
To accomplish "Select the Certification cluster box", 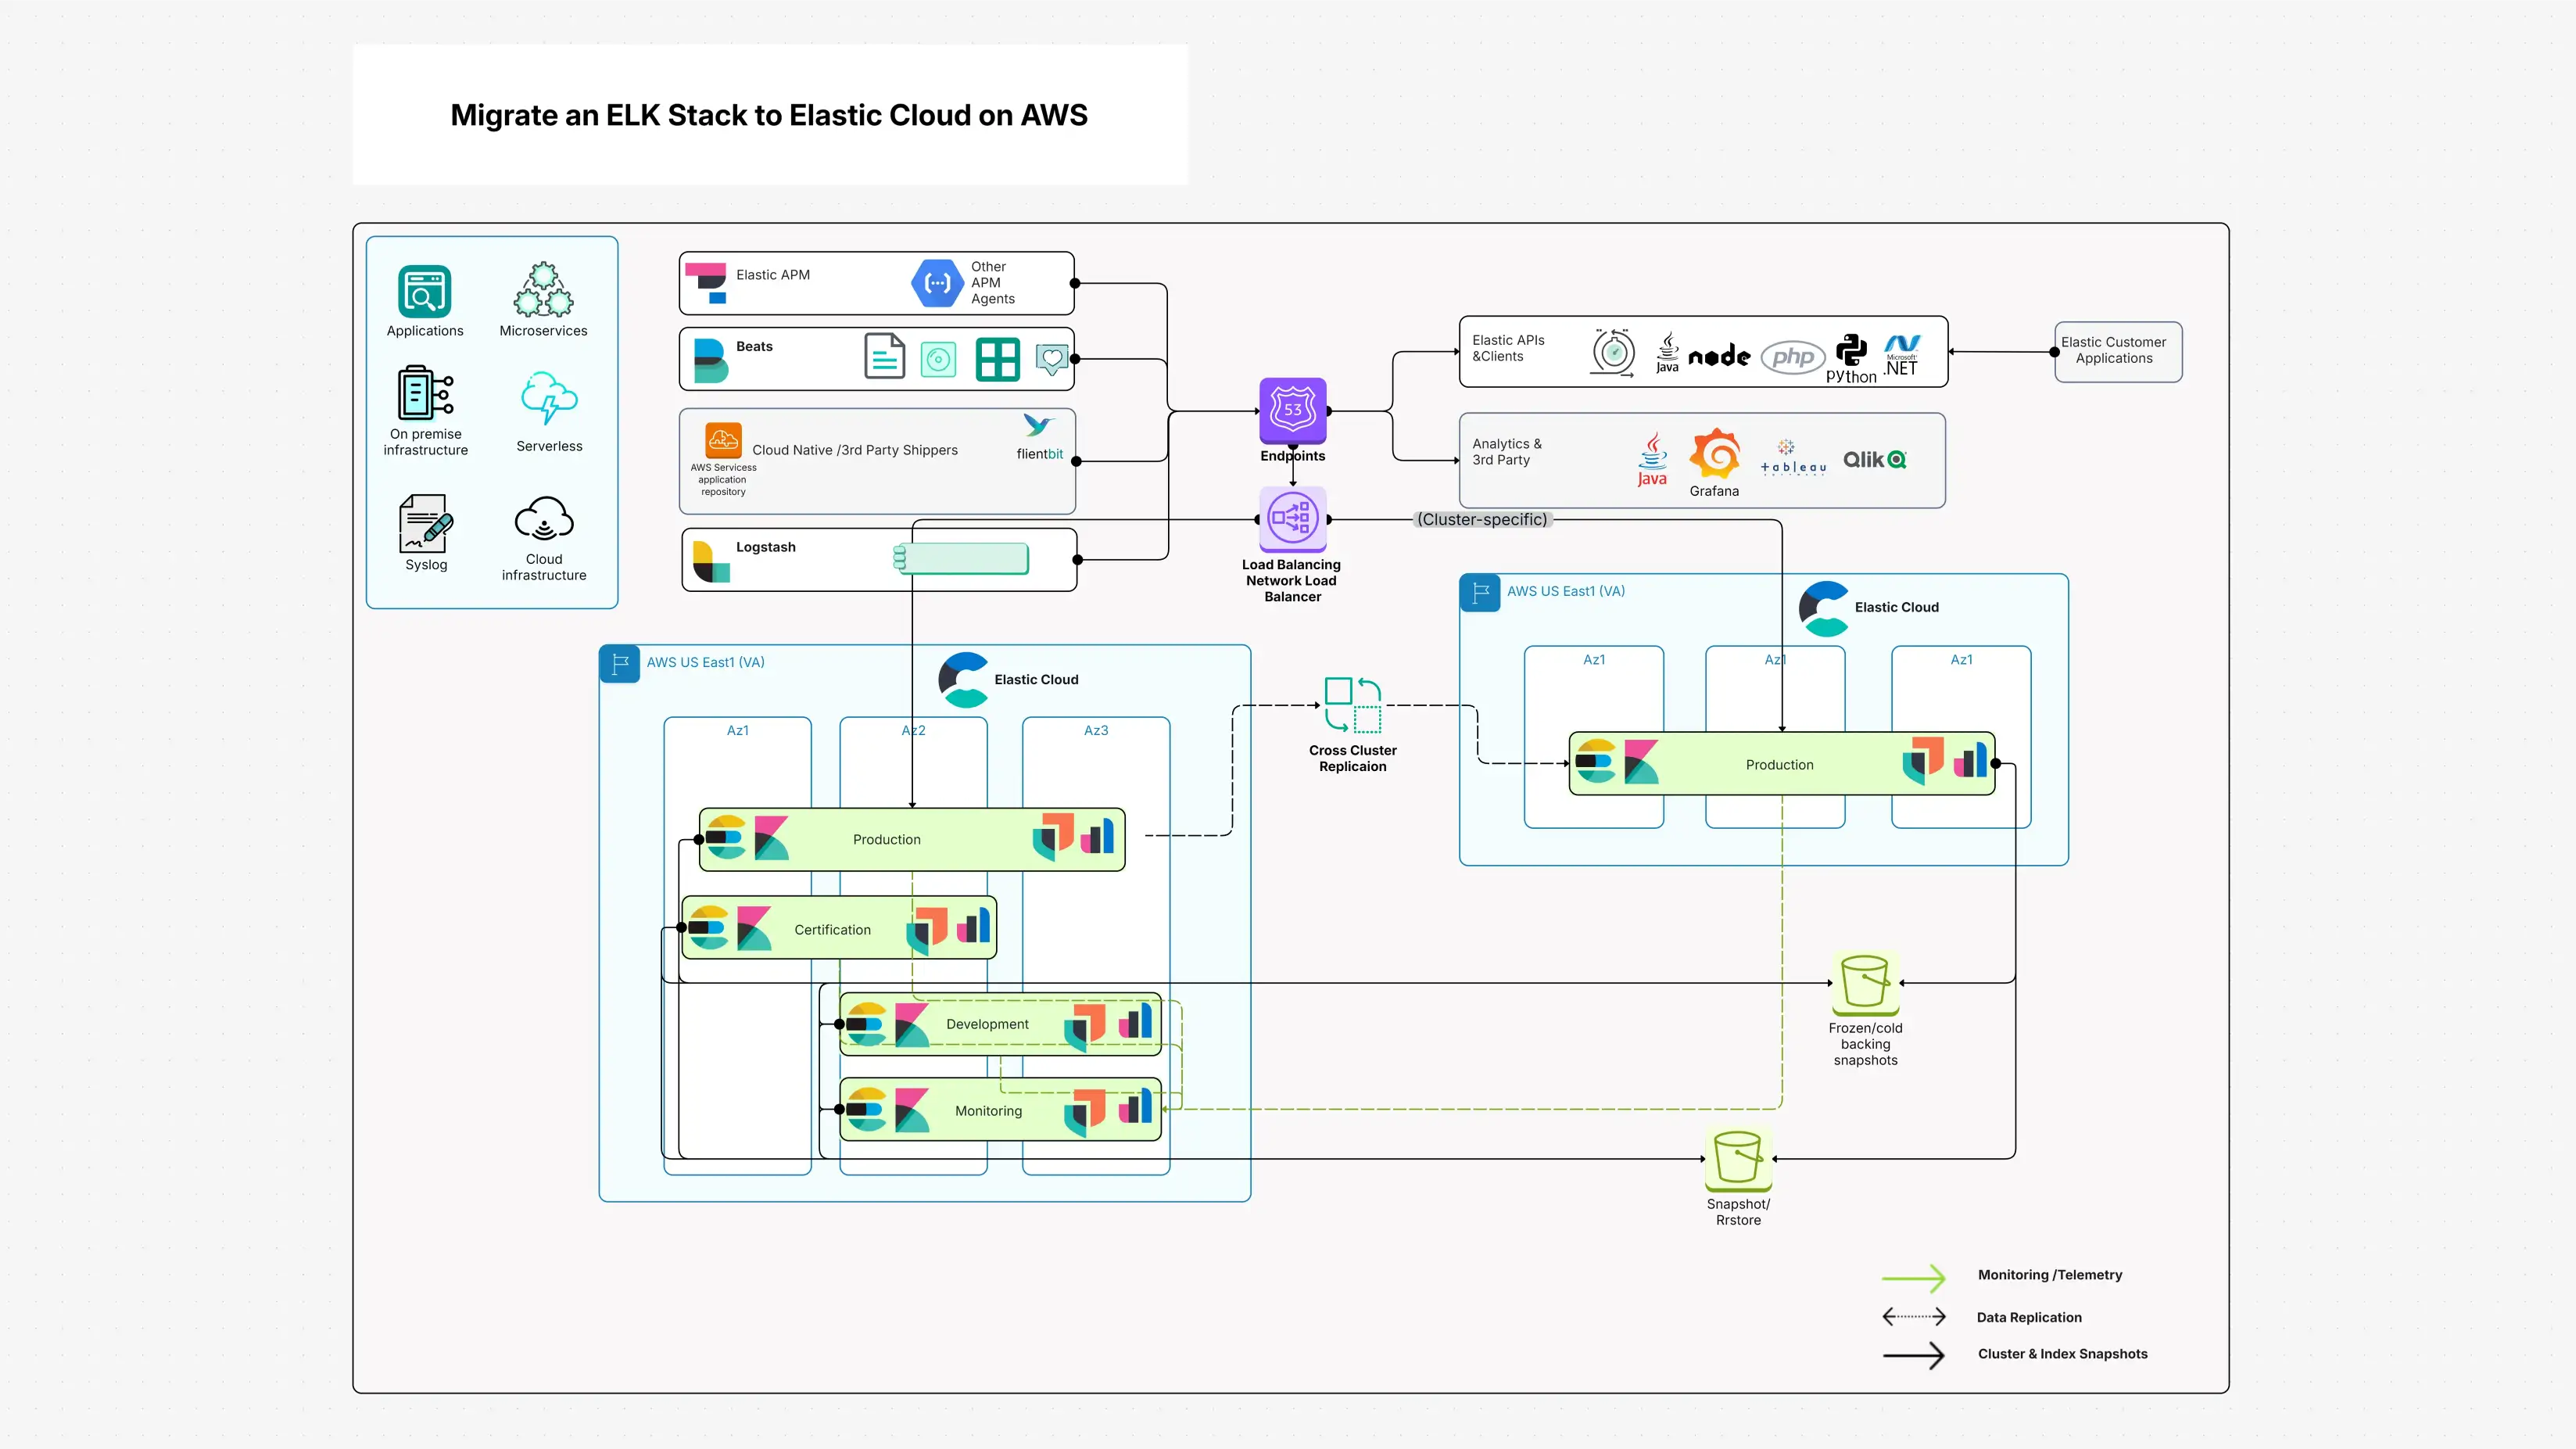I will [832, 929].
